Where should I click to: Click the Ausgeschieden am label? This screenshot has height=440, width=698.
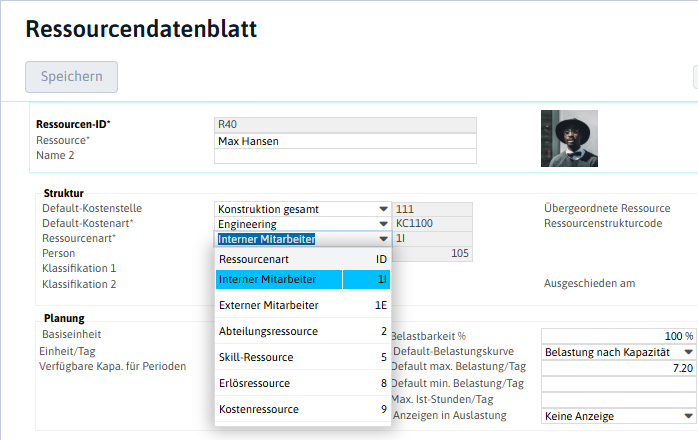[x=589, y=283]
